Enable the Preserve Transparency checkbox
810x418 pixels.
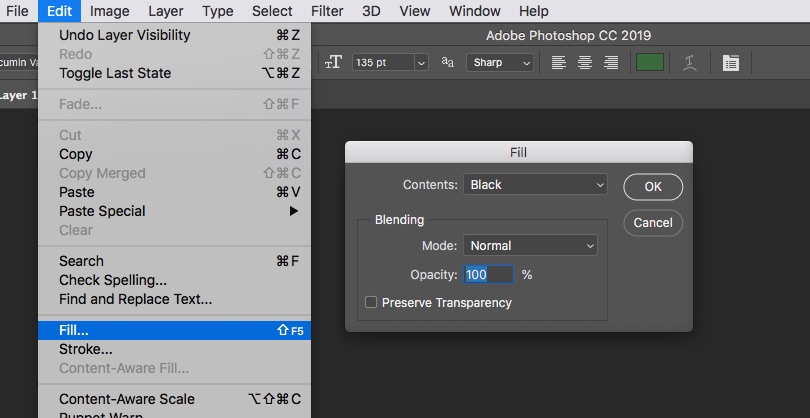pos(372,302)
